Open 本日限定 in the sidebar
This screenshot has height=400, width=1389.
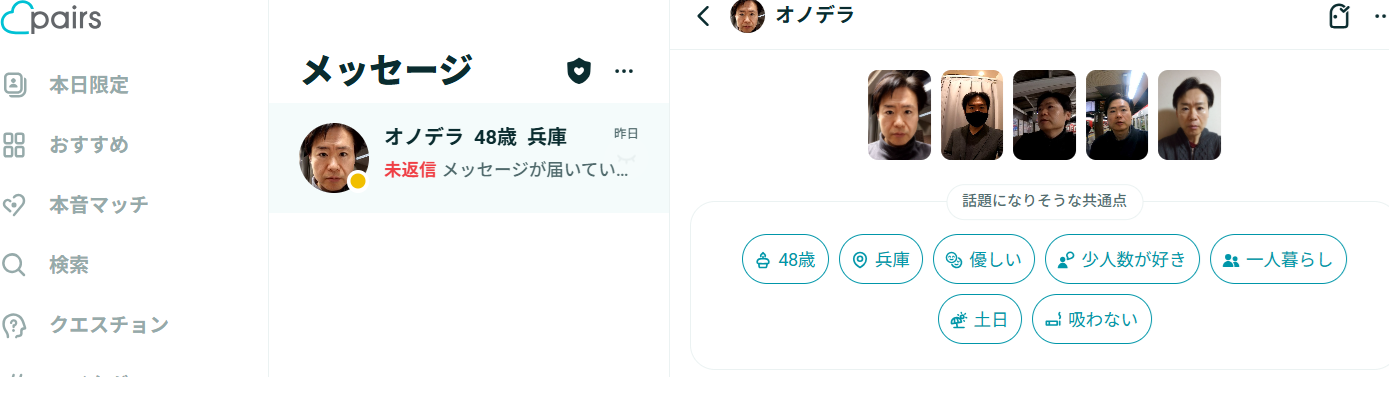[88, 85]
